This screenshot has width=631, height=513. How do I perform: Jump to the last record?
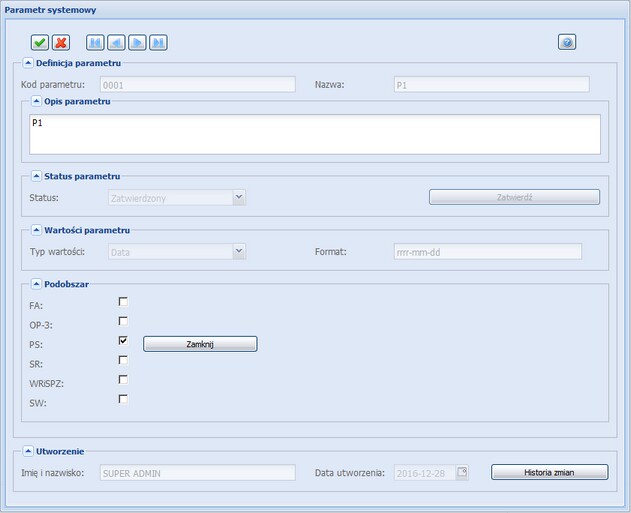[x=158, y=42]
